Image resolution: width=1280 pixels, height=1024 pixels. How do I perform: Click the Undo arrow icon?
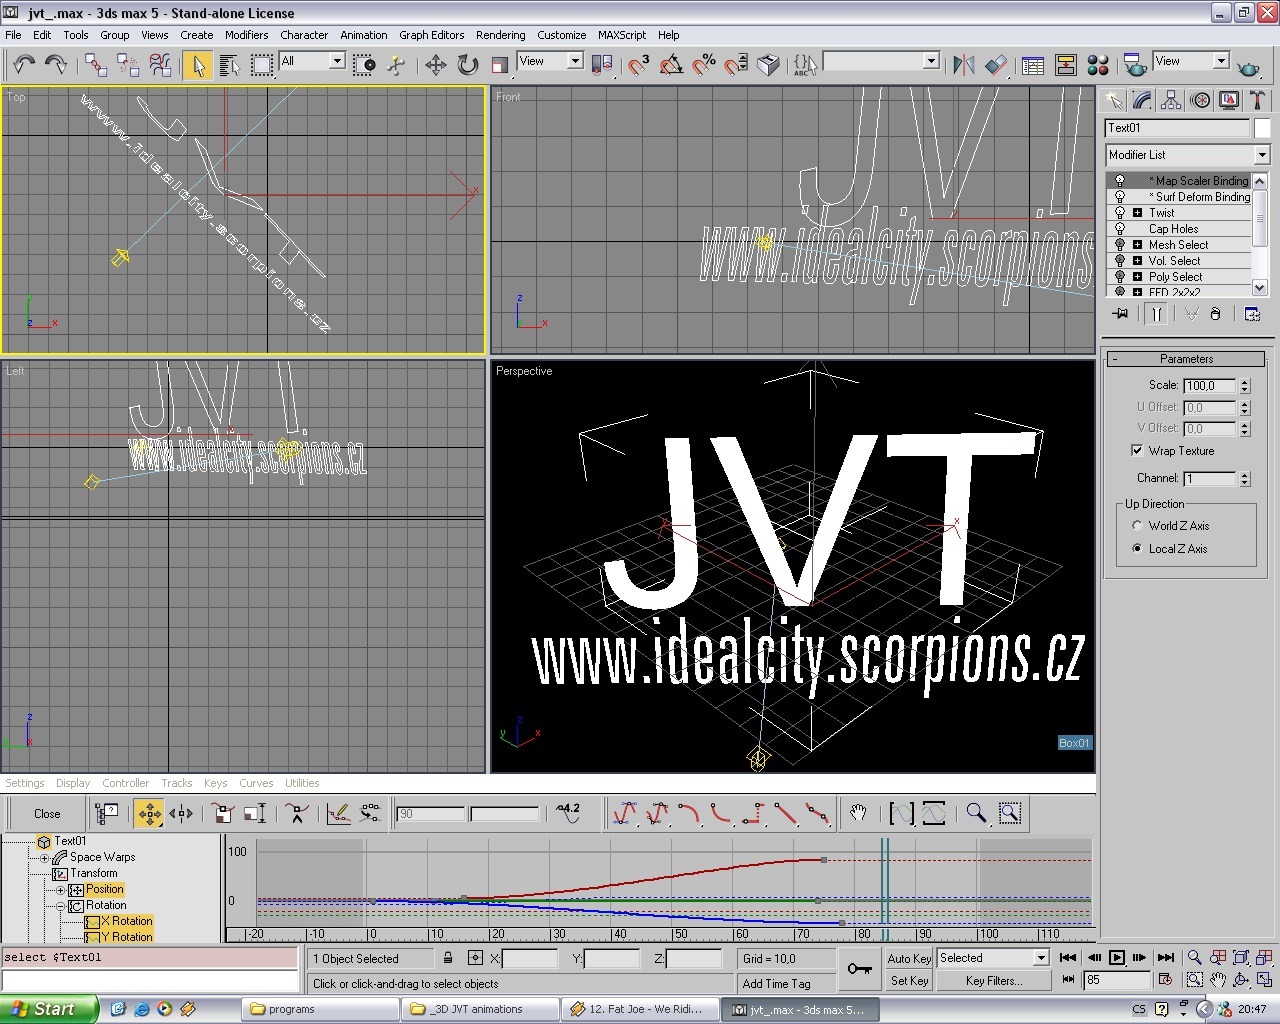(24, 65)
